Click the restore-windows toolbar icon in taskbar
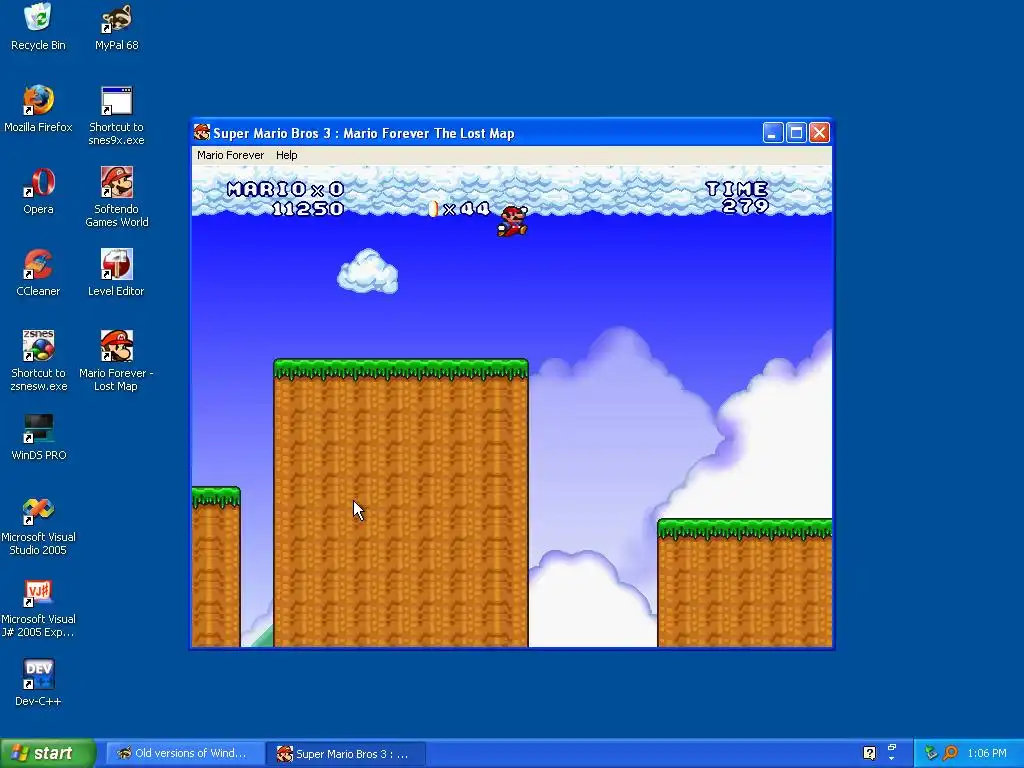This screenshot has height=768, width=1024. point(892,748)
